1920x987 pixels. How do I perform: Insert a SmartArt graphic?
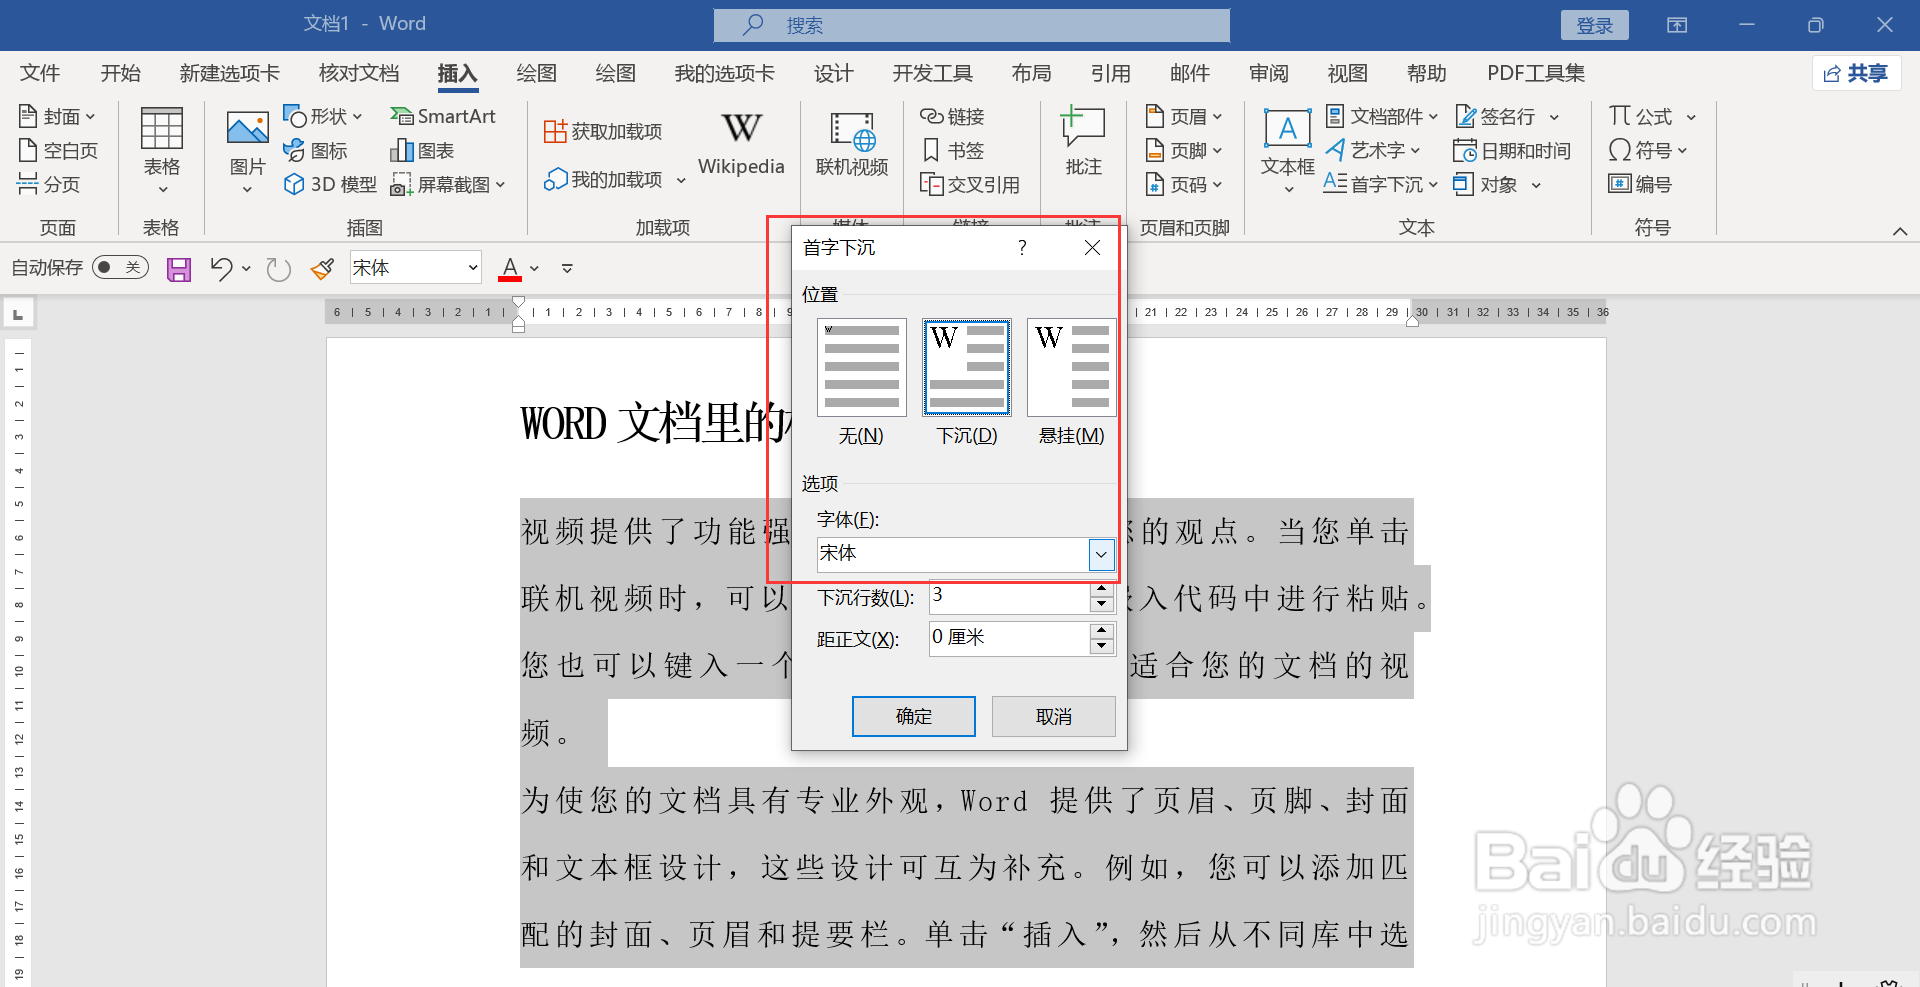point(443,117)
